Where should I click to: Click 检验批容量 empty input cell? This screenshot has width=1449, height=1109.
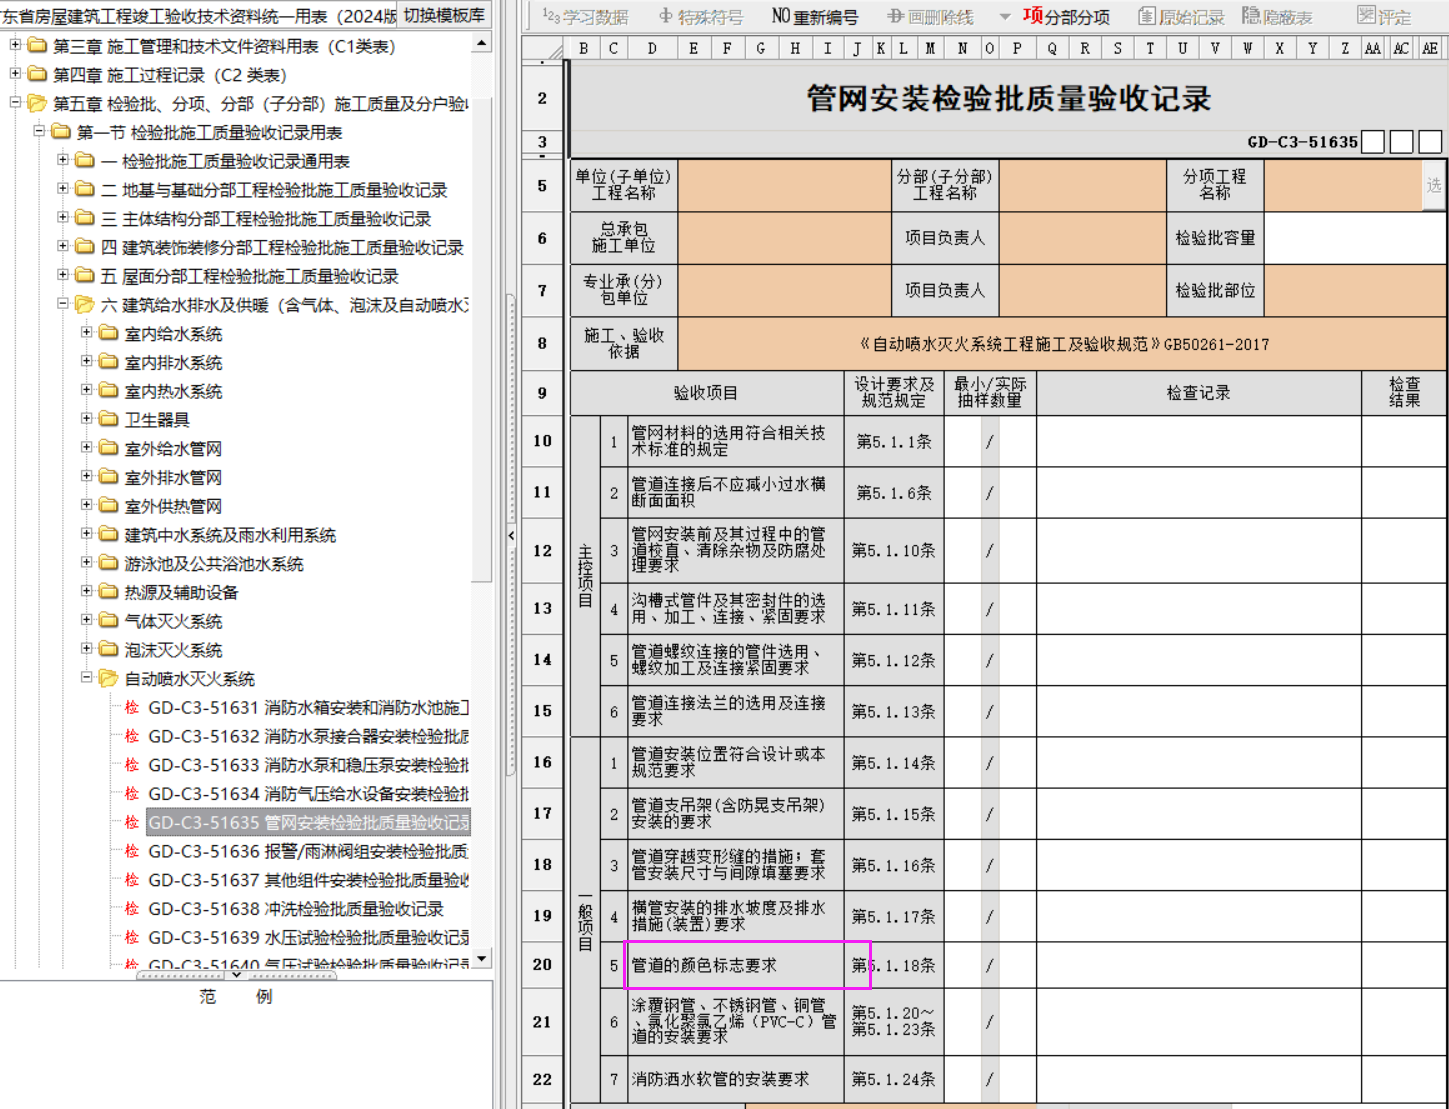pos(1355,238)
